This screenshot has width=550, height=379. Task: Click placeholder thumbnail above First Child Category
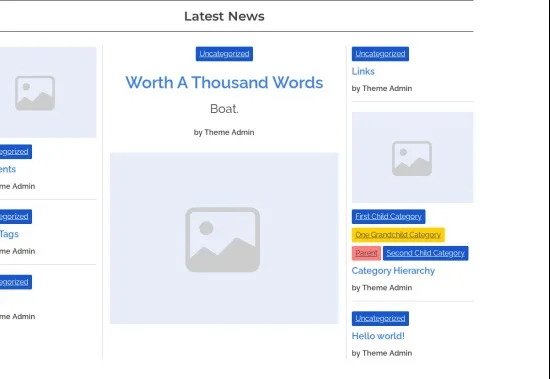pos(412,157)
